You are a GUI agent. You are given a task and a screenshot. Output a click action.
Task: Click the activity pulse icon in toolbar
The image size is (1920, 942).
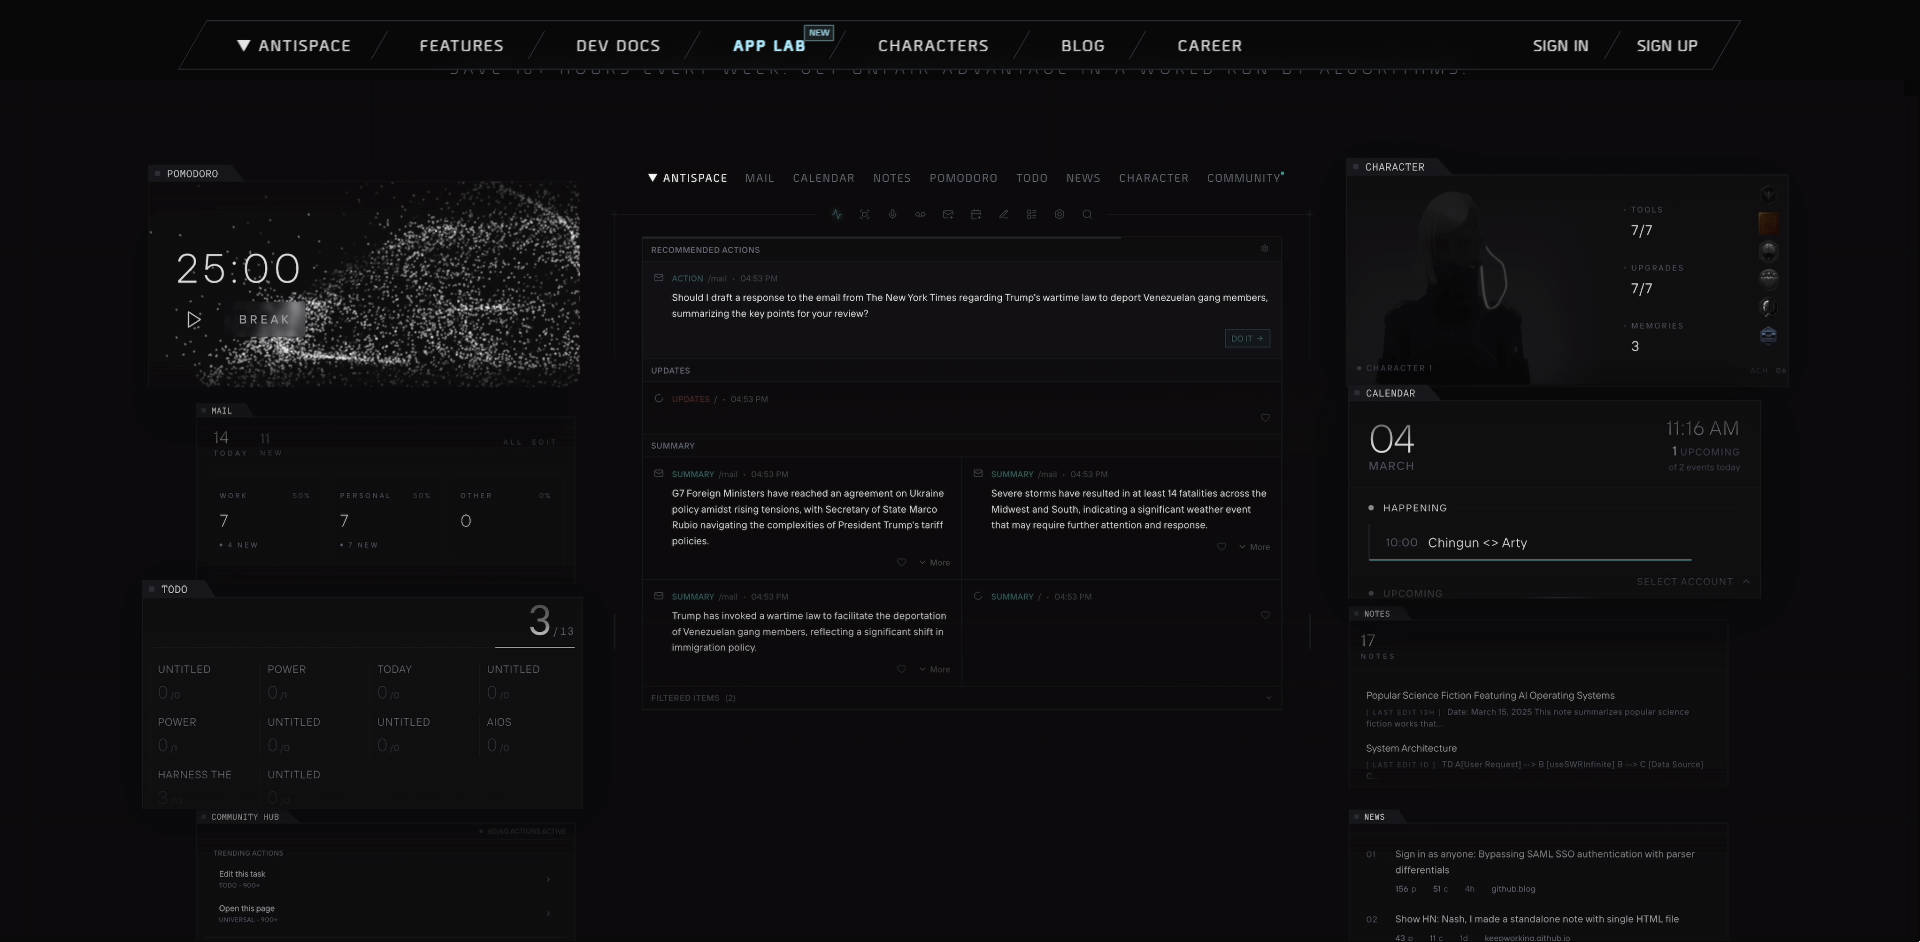(837, 214)
